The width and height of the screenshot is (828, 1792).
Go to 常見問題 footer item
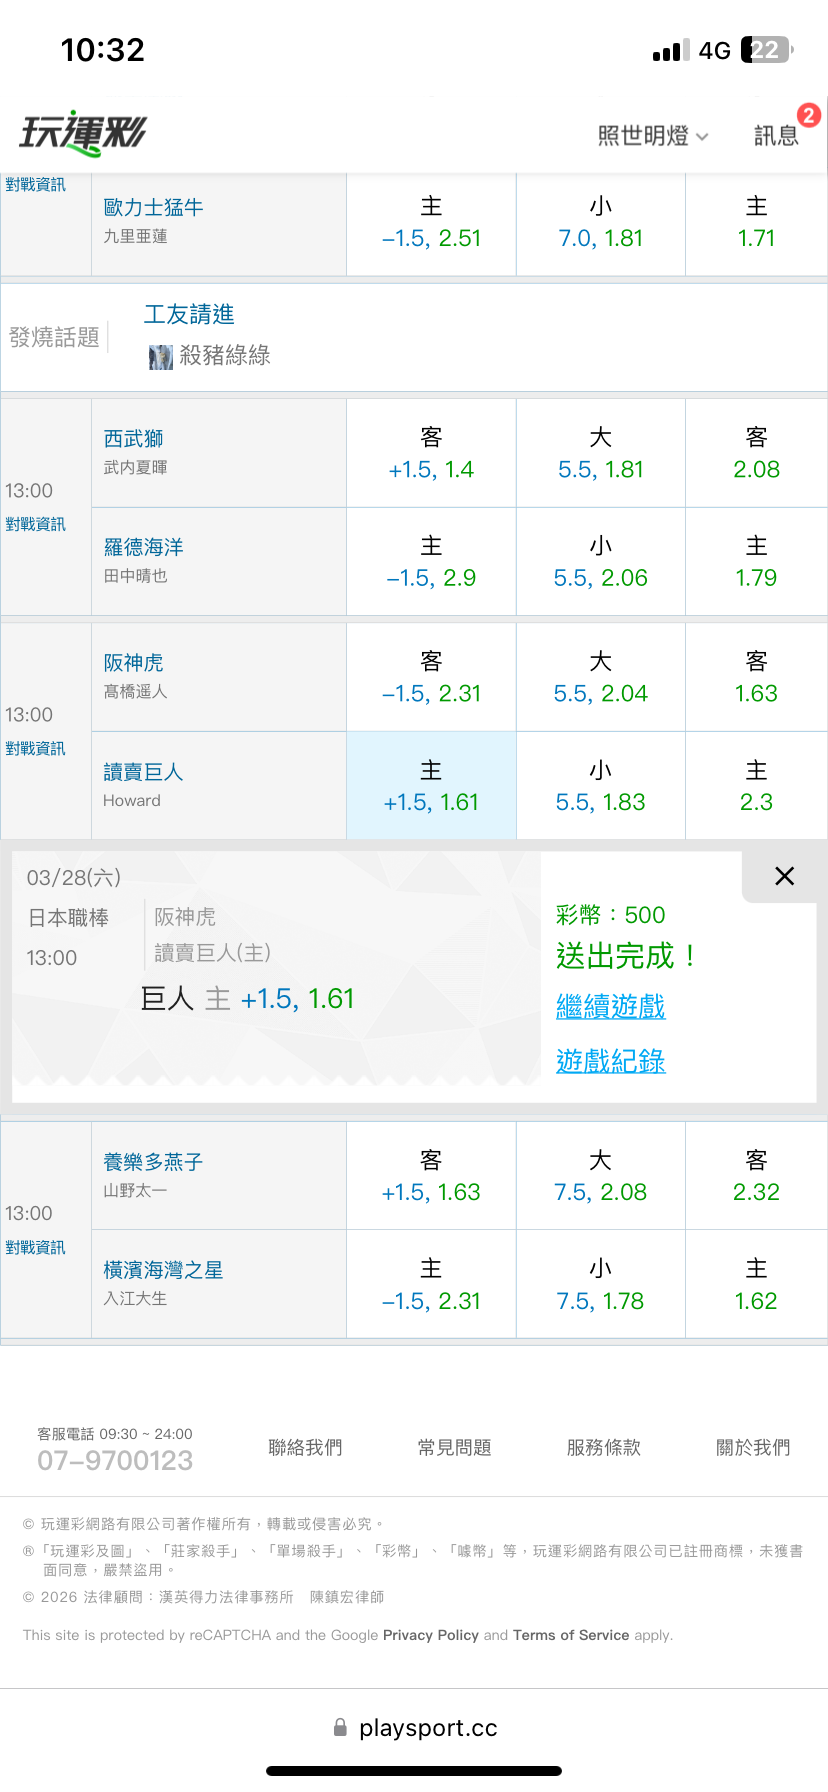tap(454, 1447)
